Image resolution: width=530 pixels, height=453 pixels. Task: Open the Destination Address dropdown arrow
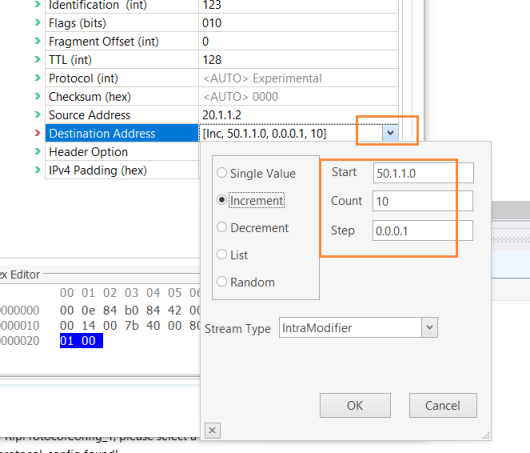390,133
